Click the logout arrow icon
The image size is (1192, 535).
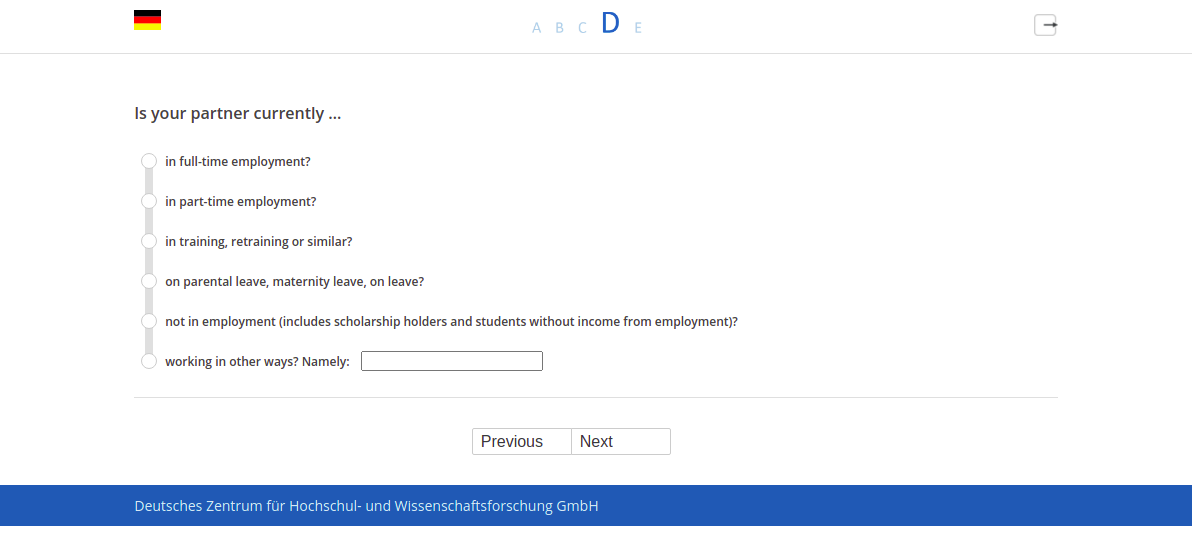(x=1045, y=25)
